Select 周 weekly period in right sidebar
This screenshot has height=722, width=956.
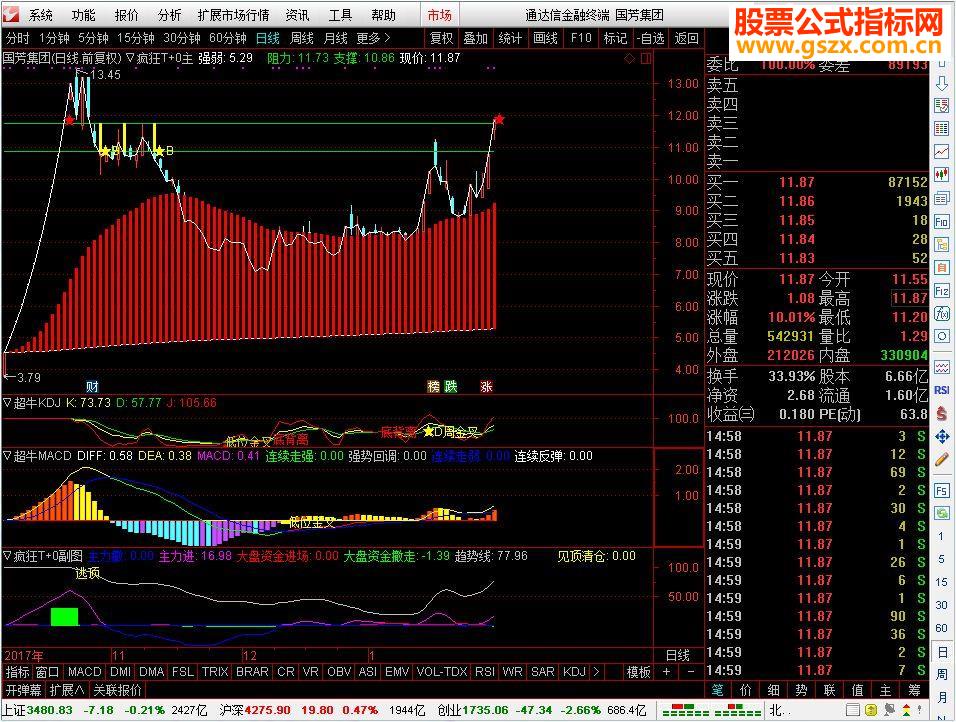coord(942,674)
